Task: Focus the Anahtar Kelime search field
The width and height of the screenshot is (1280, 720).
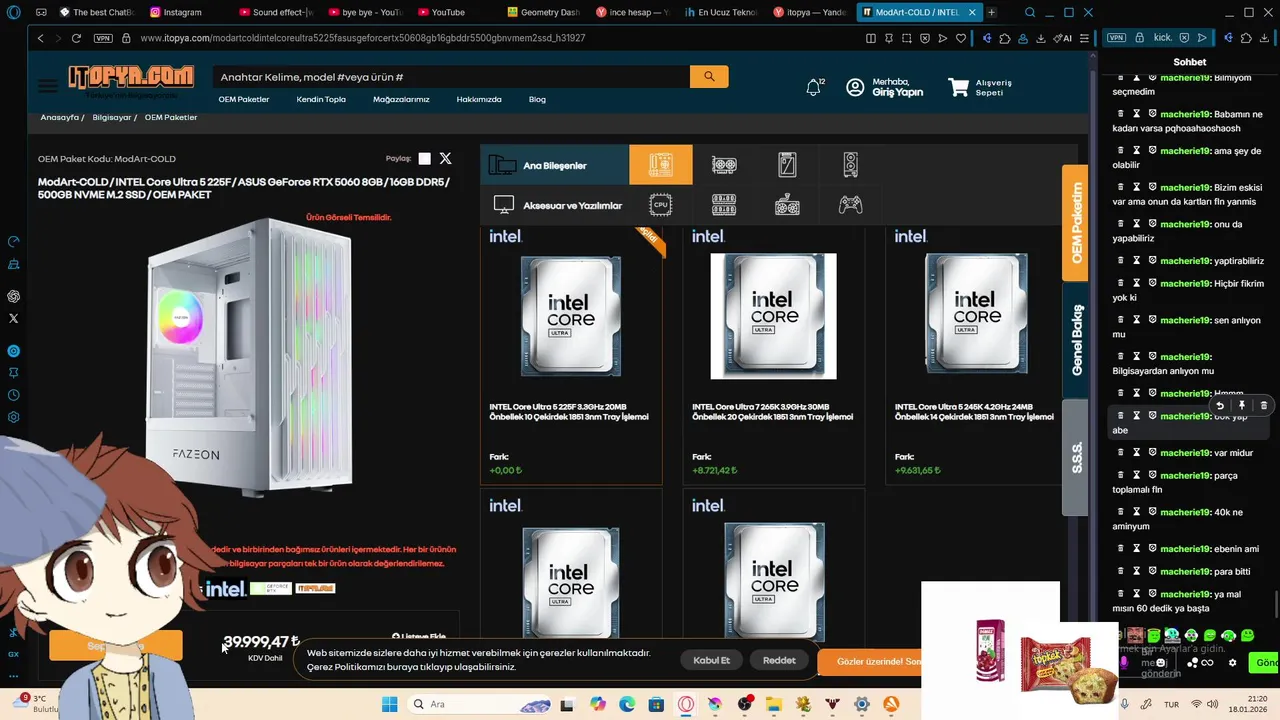Action: click(451, 76)
